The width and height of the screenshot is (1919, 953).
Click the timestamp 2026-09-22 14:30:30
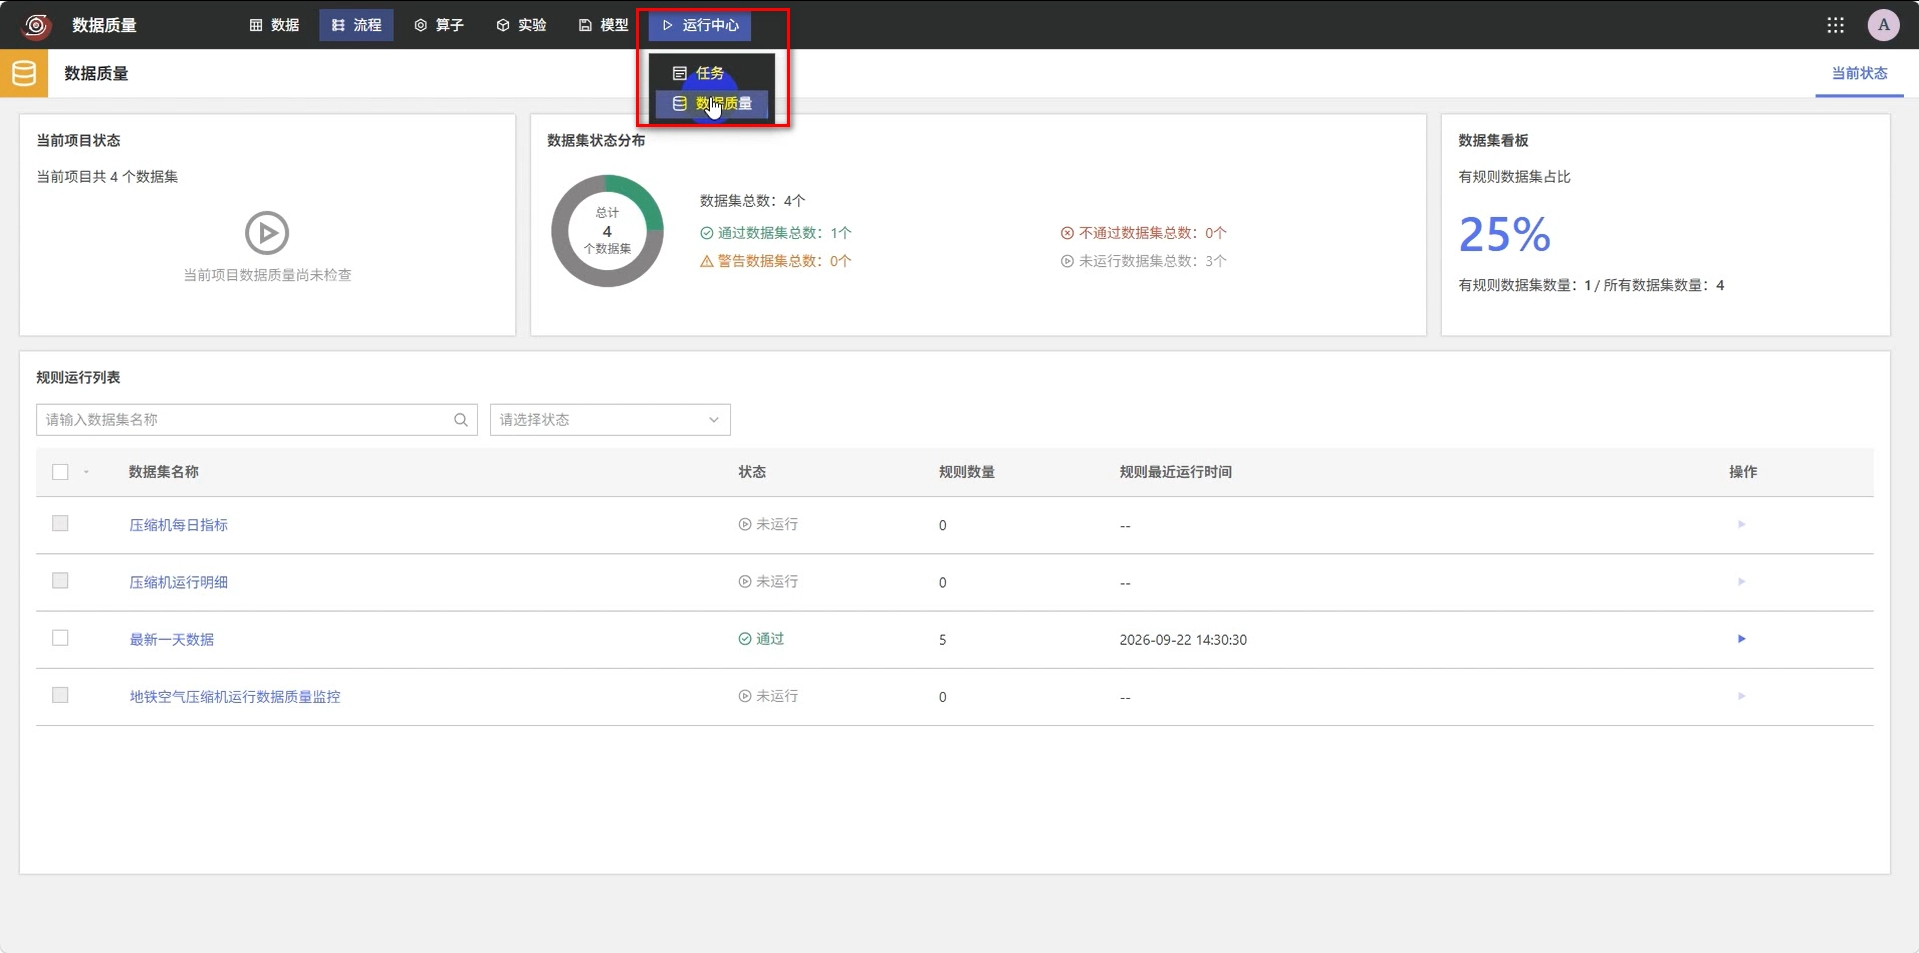1183,640
